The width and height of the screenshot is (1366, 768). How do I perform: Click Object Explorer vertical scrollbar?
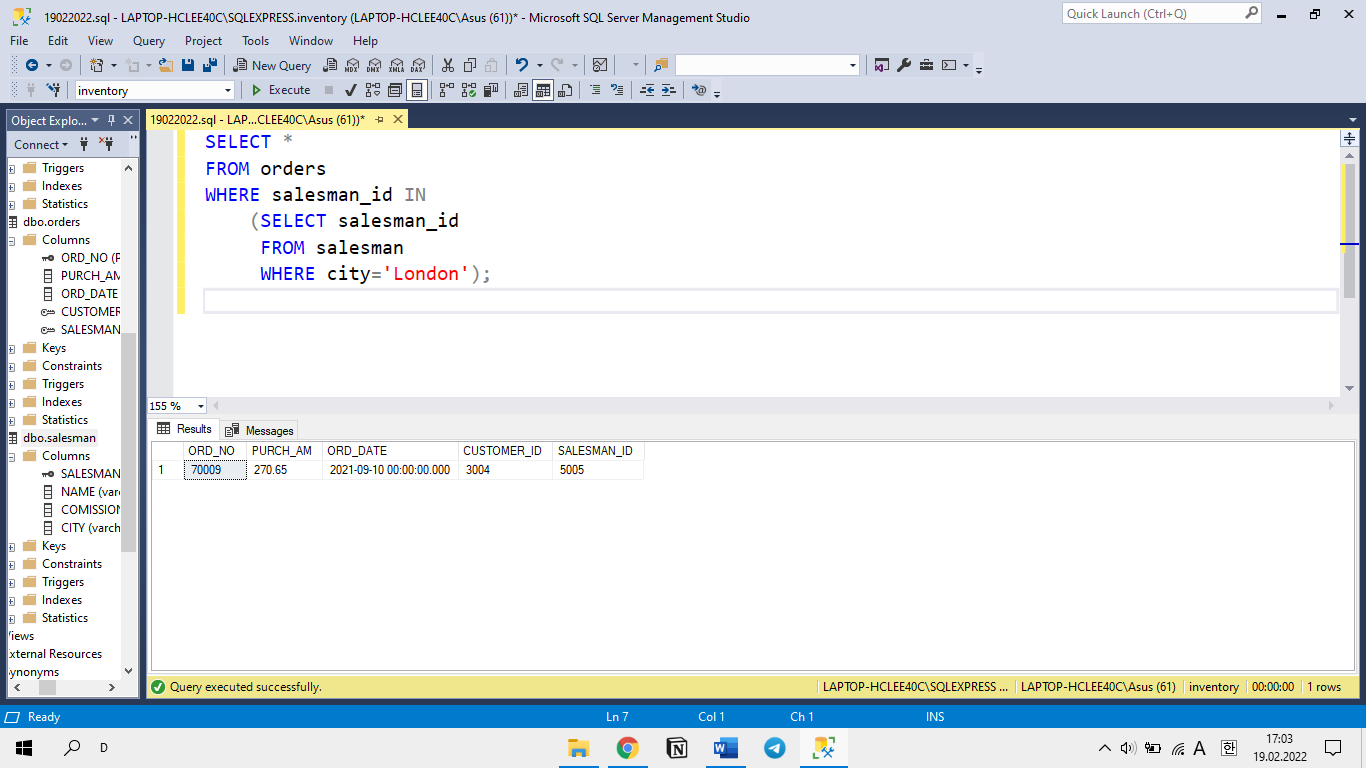coord(128,441)
